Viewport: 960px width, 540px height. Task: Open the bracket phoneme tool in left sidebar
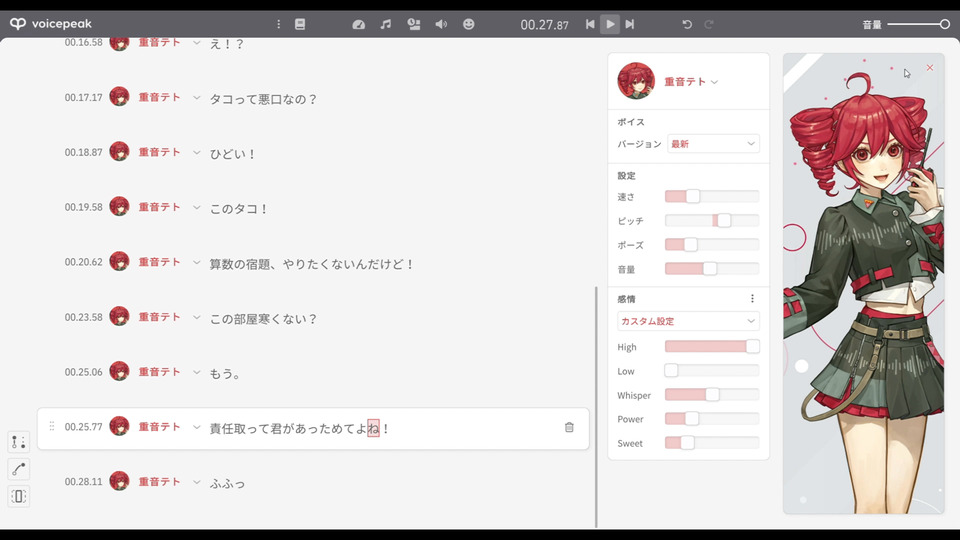pyautogui.click(x=19, y=496)
